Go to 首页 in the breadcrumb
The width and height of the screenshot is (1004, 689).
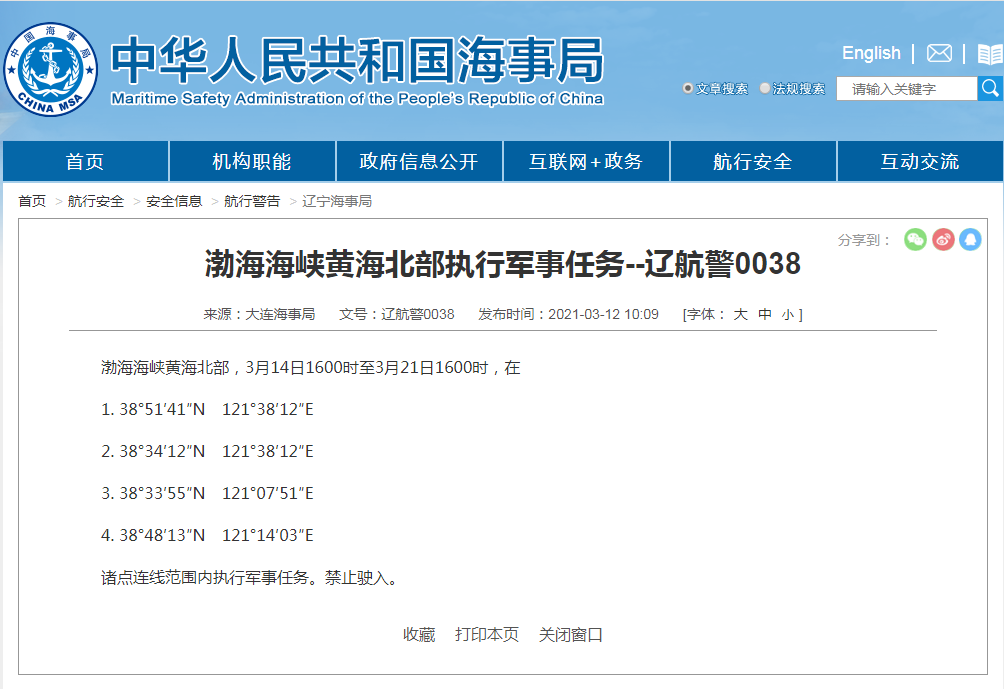(x=32, y=202)
